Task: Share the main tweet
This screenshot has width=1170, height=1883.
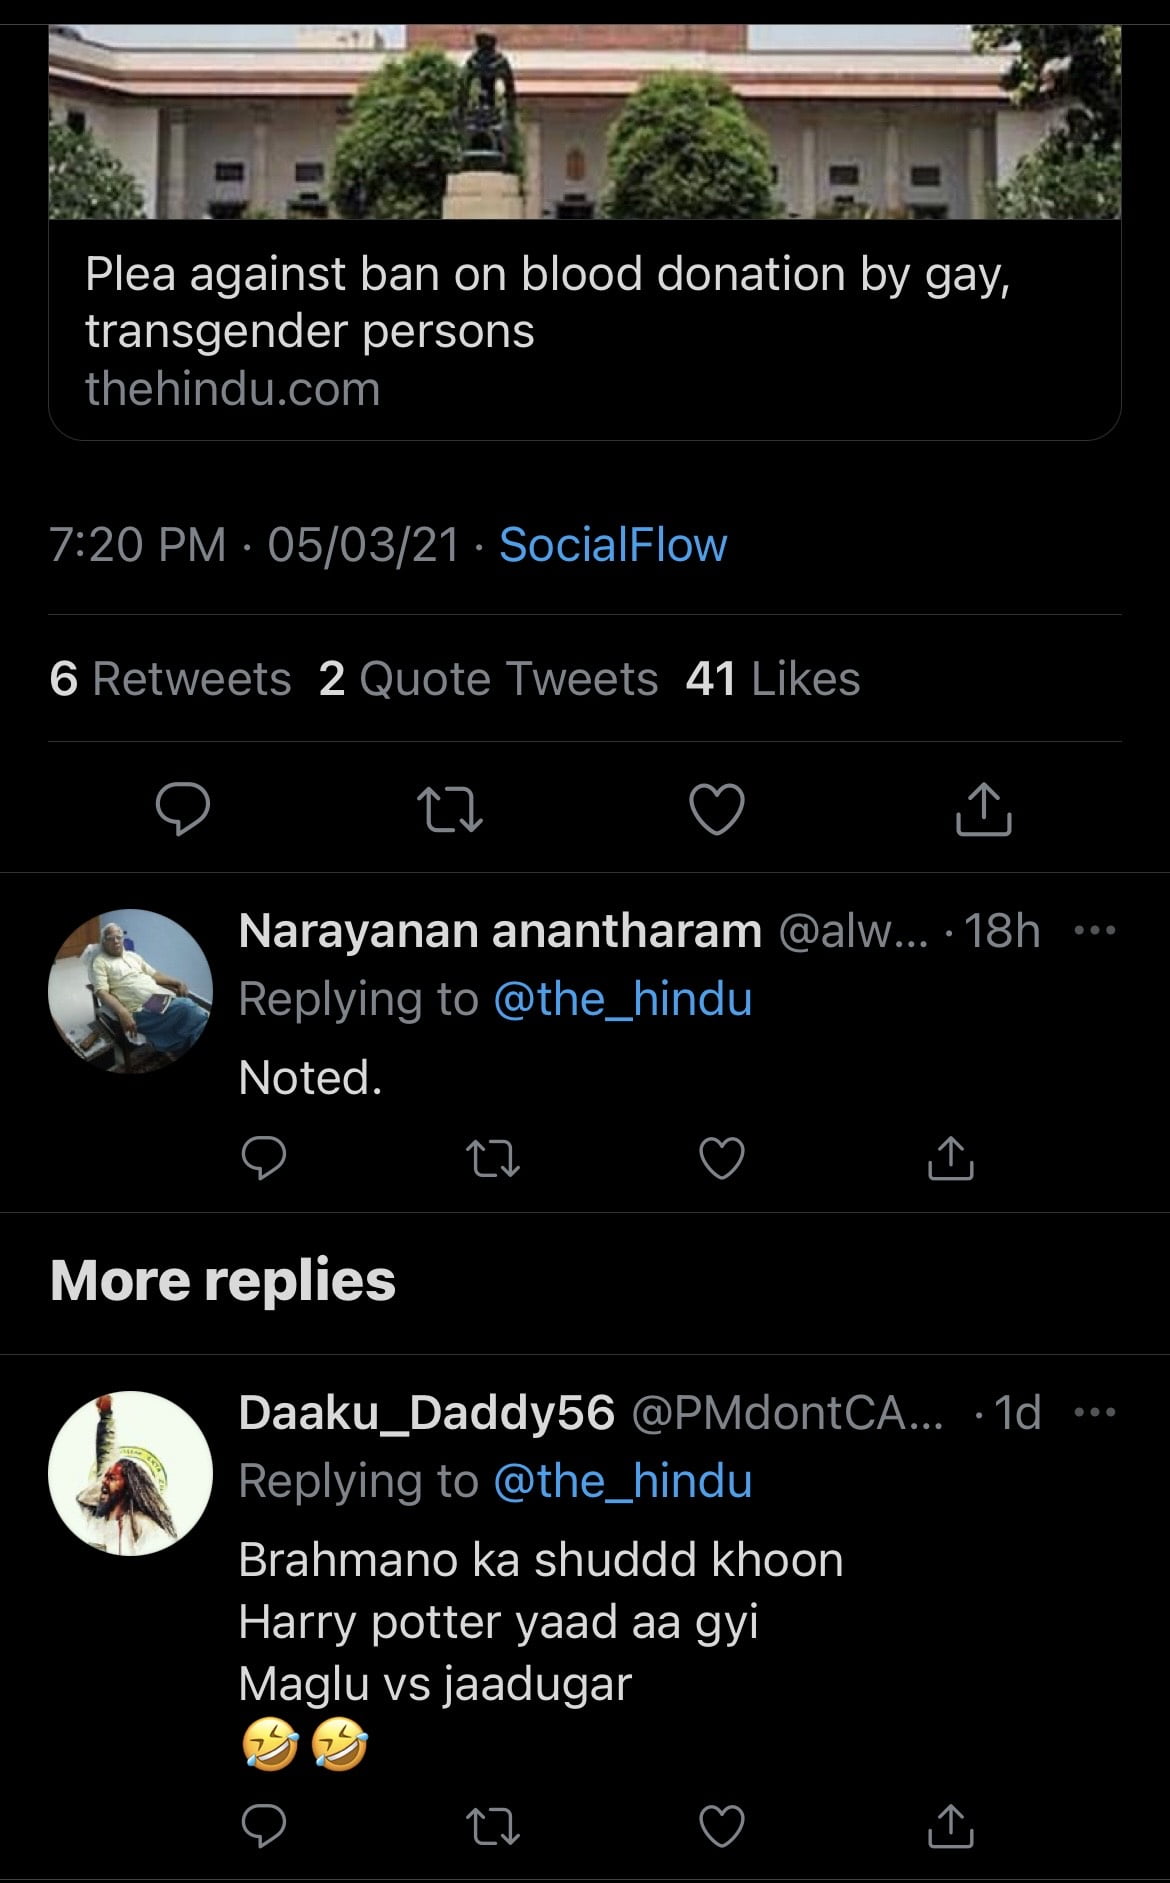Action: (984, 809)
